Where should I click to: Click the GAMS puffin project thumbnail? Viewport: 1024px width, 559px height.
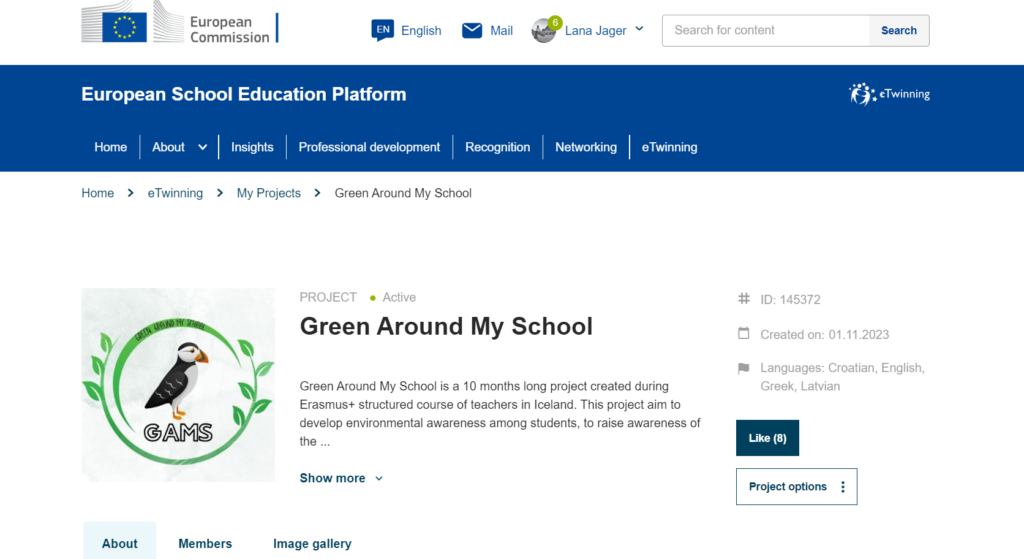pyautogui.click(x=178, y=385)
